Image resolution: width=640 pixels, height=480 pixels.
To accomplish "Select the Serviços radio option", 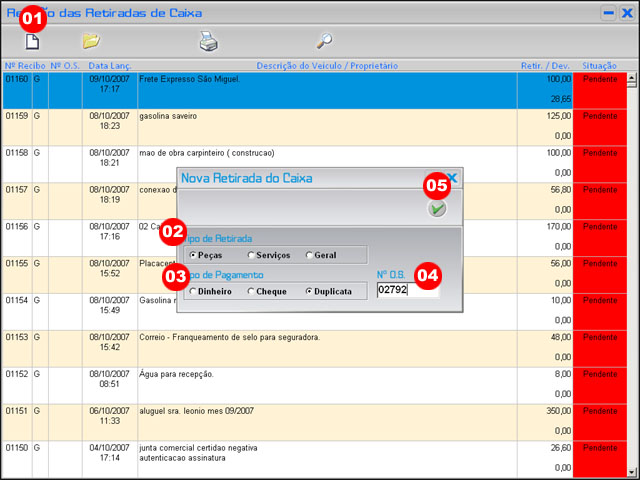I will (250, 255).
